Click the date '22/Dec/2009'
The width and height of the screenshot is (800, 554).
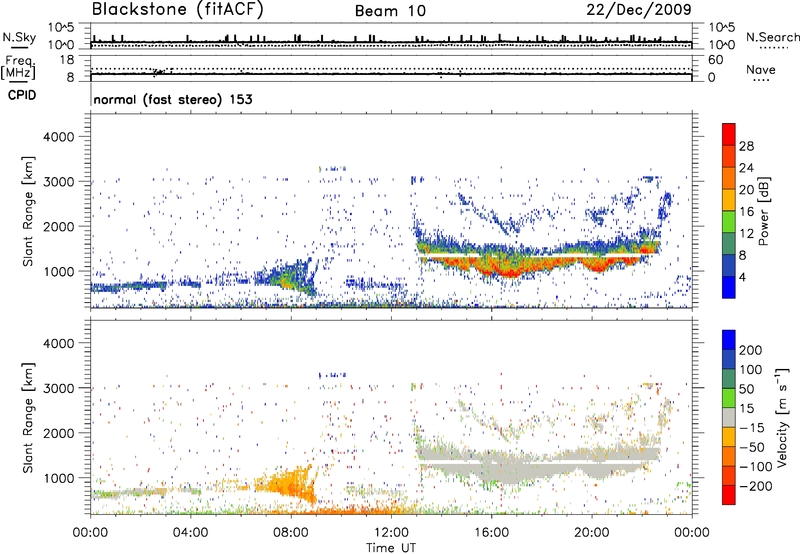click(639, 9)
